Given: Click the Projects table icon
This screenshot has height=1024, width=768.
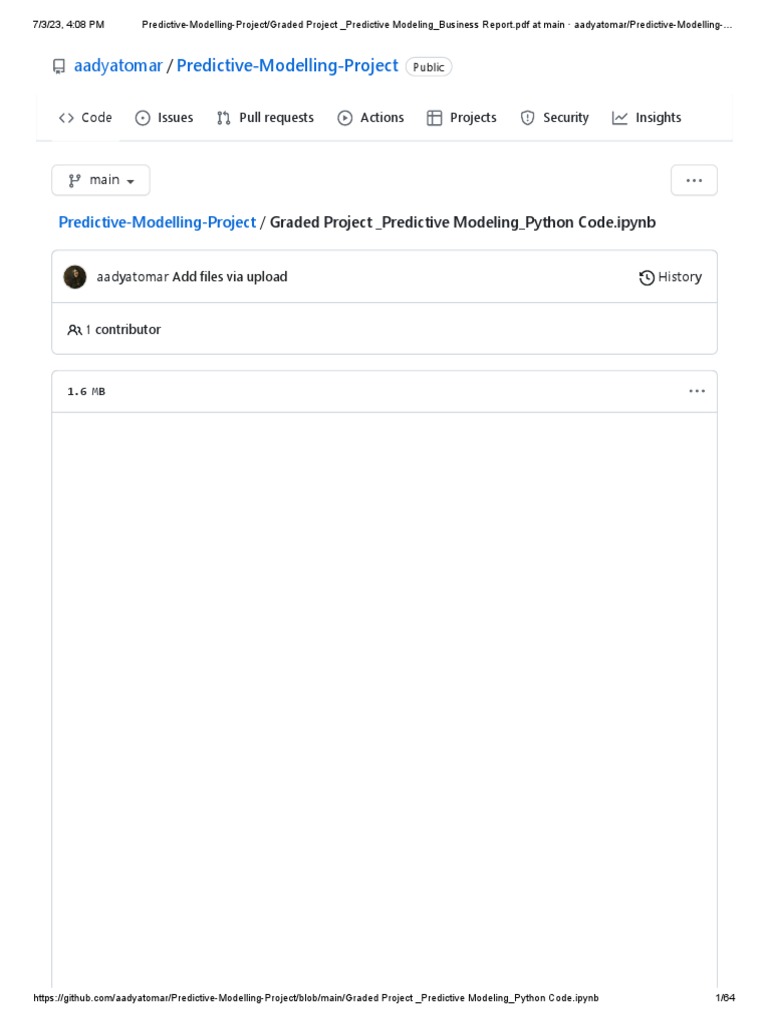Looking at the screenshot, I should click(x=434, y=118).
